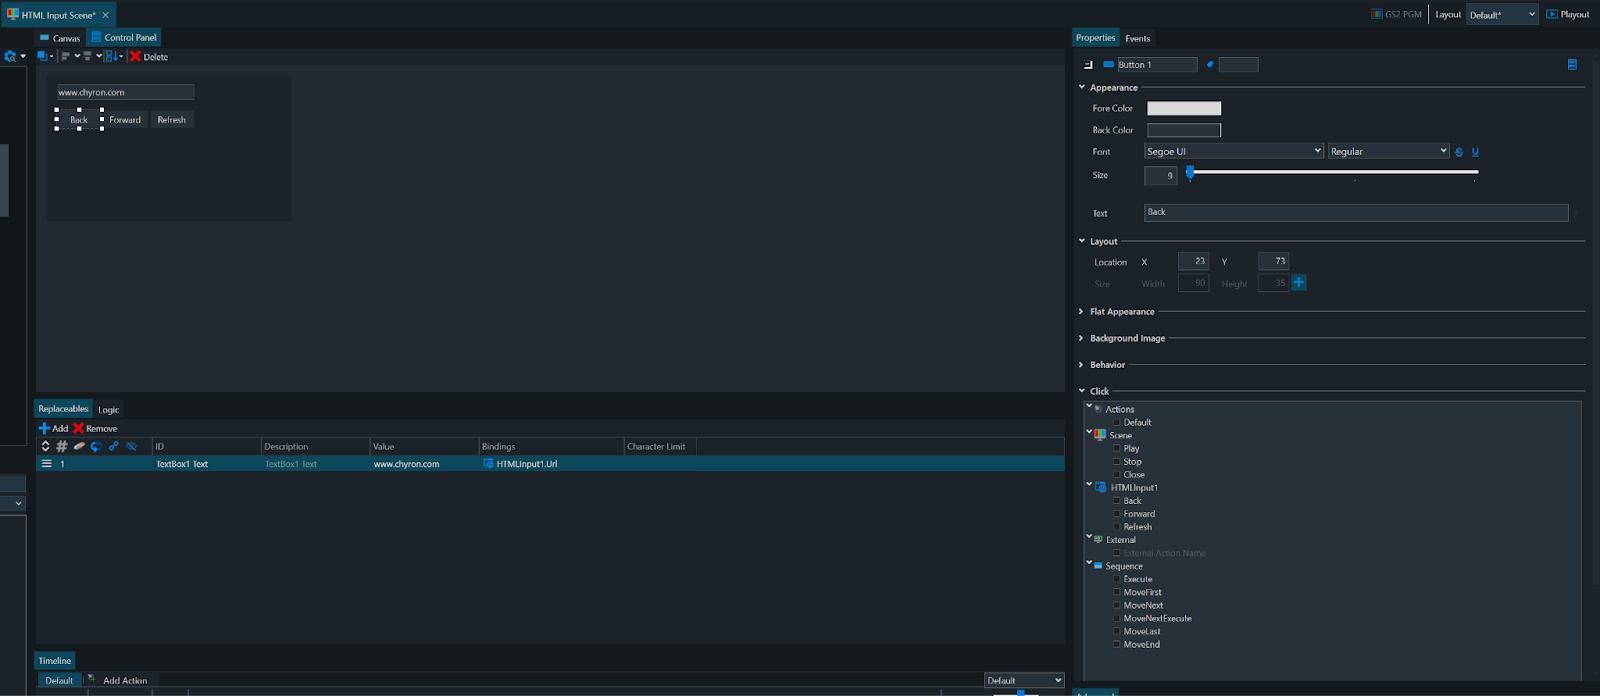
Task: Switch to the Events tab
Action: (x=1137, y=38)
